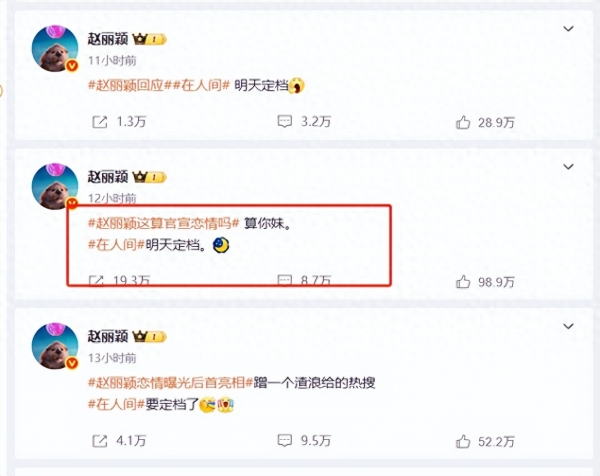Click the 12小时前 timestamp on second post
600x476 pixels.
coord(112,198)
